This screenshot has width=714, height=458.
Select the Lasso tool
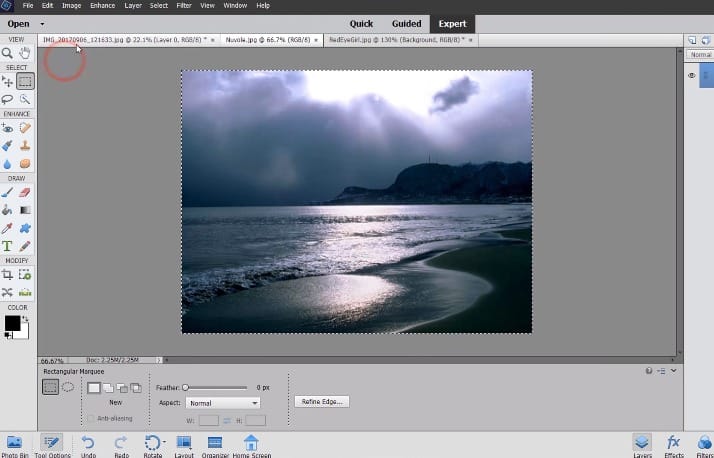click(x=7, y=99)
